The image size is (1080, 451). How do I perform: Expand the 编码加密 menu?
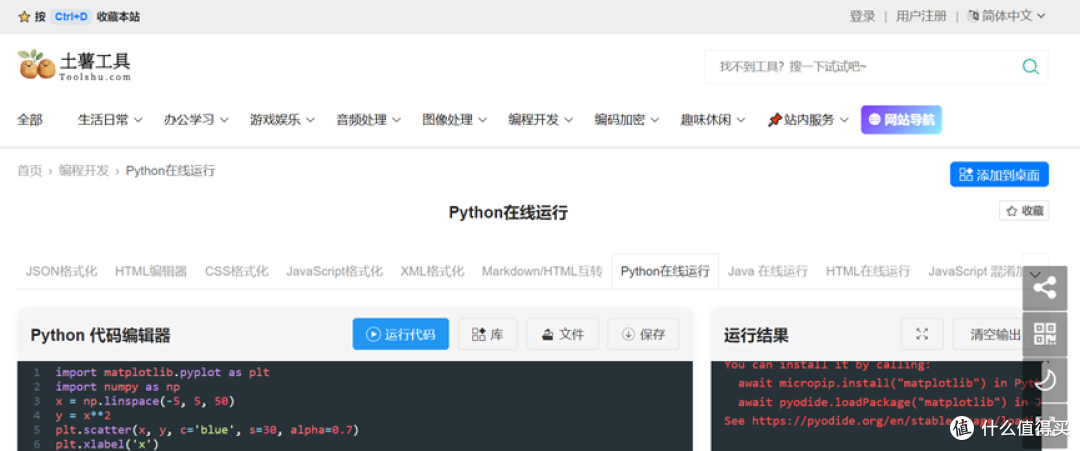[x=627, y=120]
